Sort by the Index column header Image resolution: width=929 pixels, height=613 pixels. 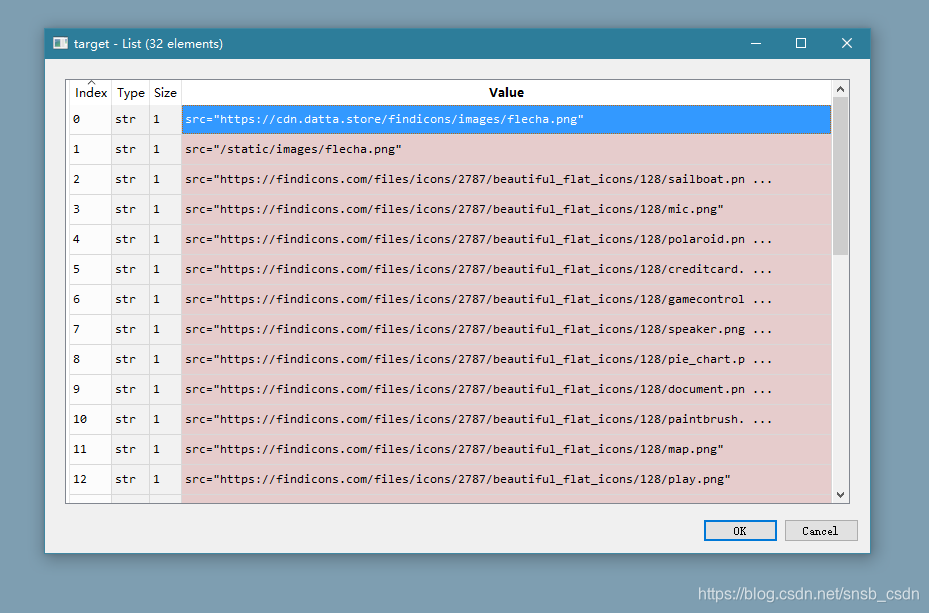(91, 92)
